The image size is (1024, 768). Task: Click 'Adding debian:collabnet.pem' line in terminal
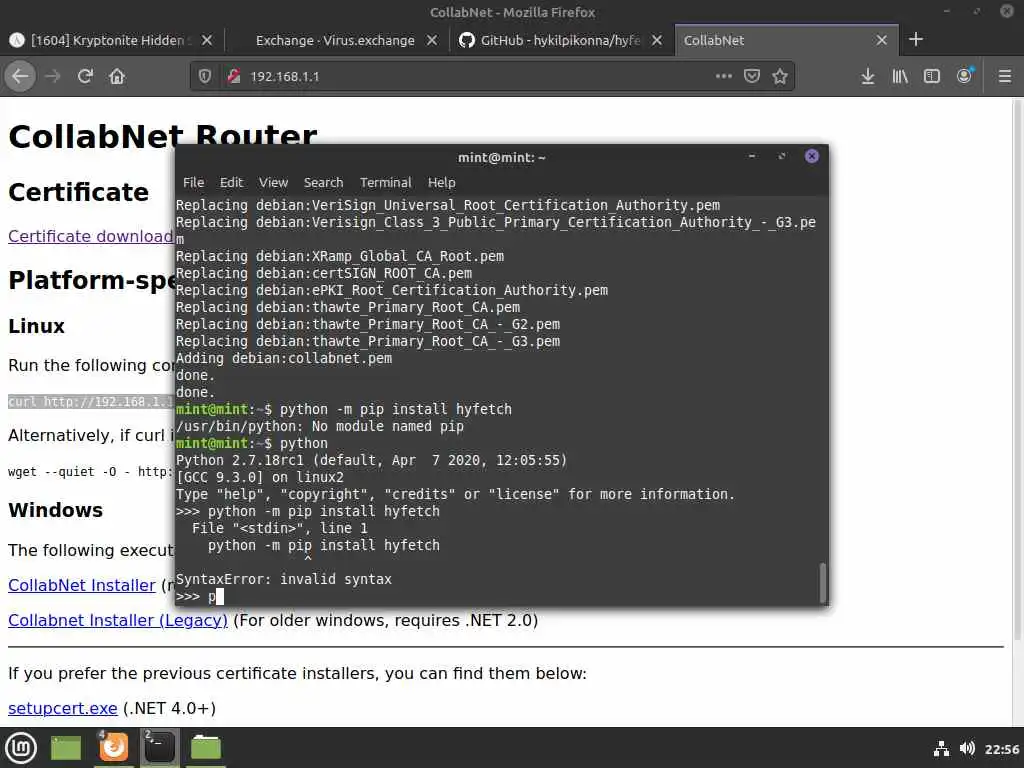[x=284, y=359]
